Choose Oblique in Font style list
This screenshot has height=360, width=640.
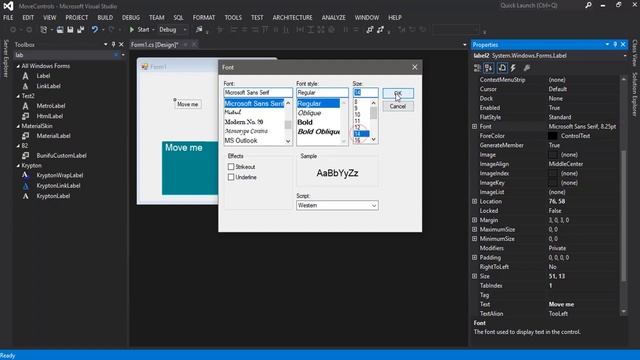[309, 113]
